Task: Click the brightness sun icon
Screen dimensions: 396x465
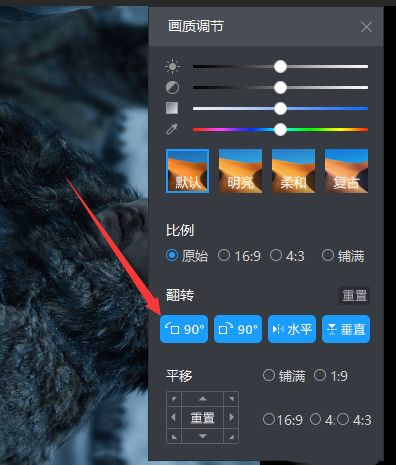Action: (172, 66)
